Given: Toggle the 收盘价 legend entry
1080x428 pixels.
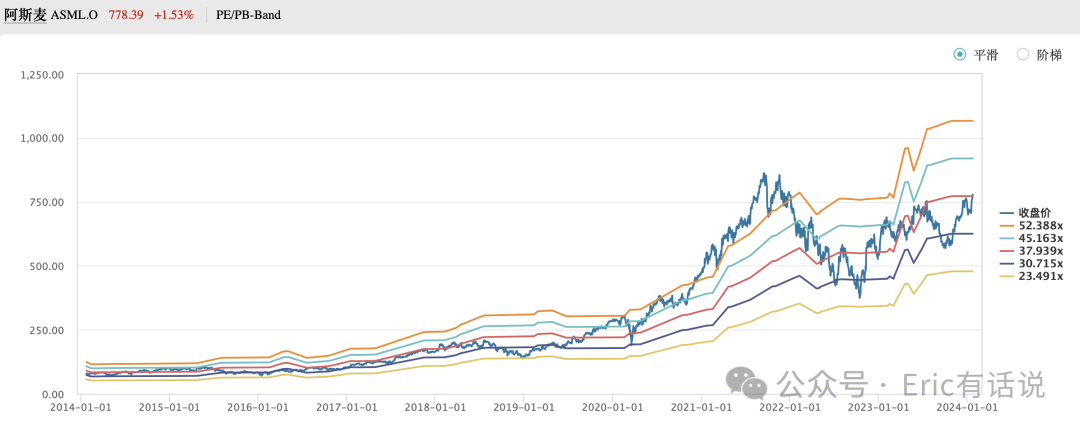Looking at the screenshot, I should pyautogui.click(x=1025, y=212).
